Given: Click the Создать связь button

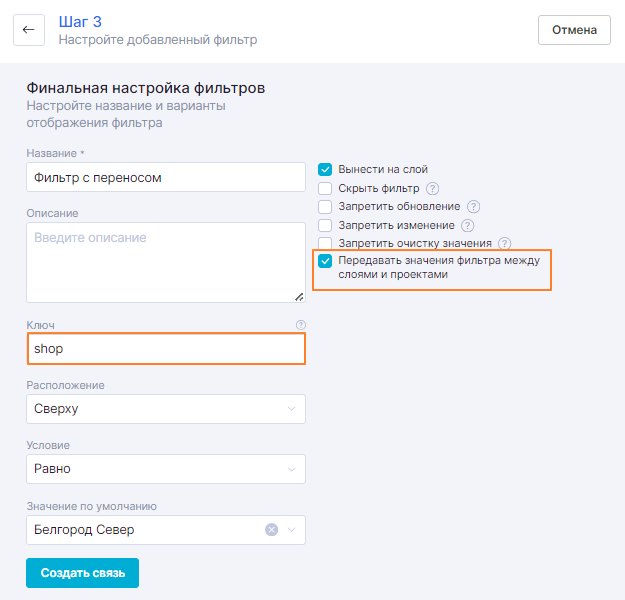Looking at the screenshot, I should point(82,573).
